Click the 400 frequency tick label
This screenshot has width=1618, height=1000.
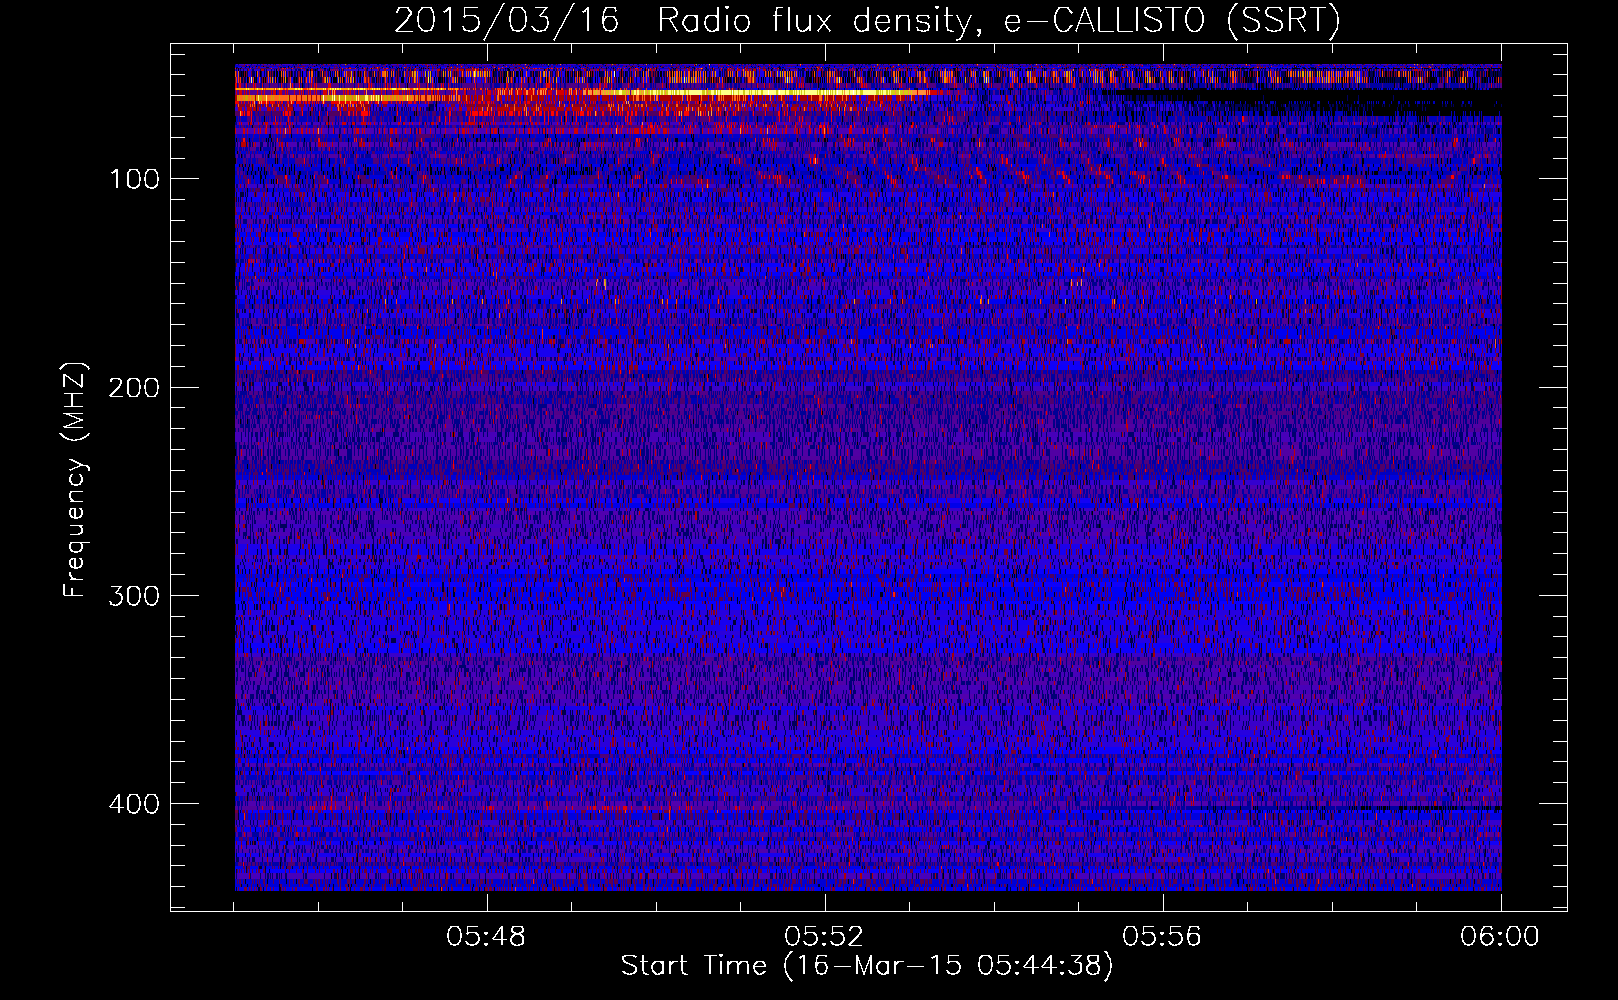[x=134, y=804]
